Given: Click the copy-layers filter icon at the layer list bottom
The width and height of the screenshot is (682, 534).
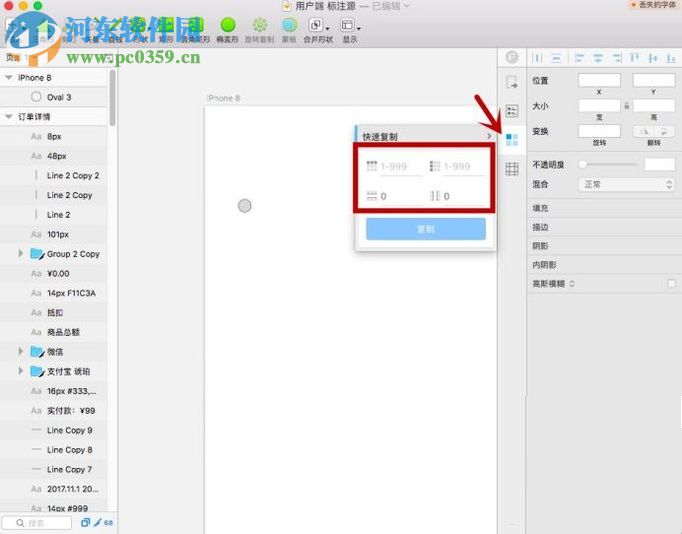Looking at the screenshot, I should 85,522.
